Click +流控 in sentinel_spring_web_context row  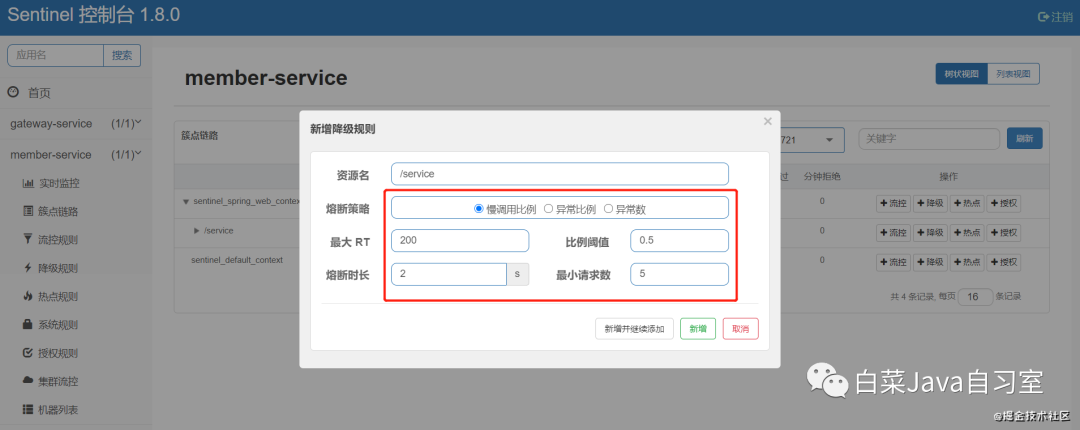[x=893, y=203]
